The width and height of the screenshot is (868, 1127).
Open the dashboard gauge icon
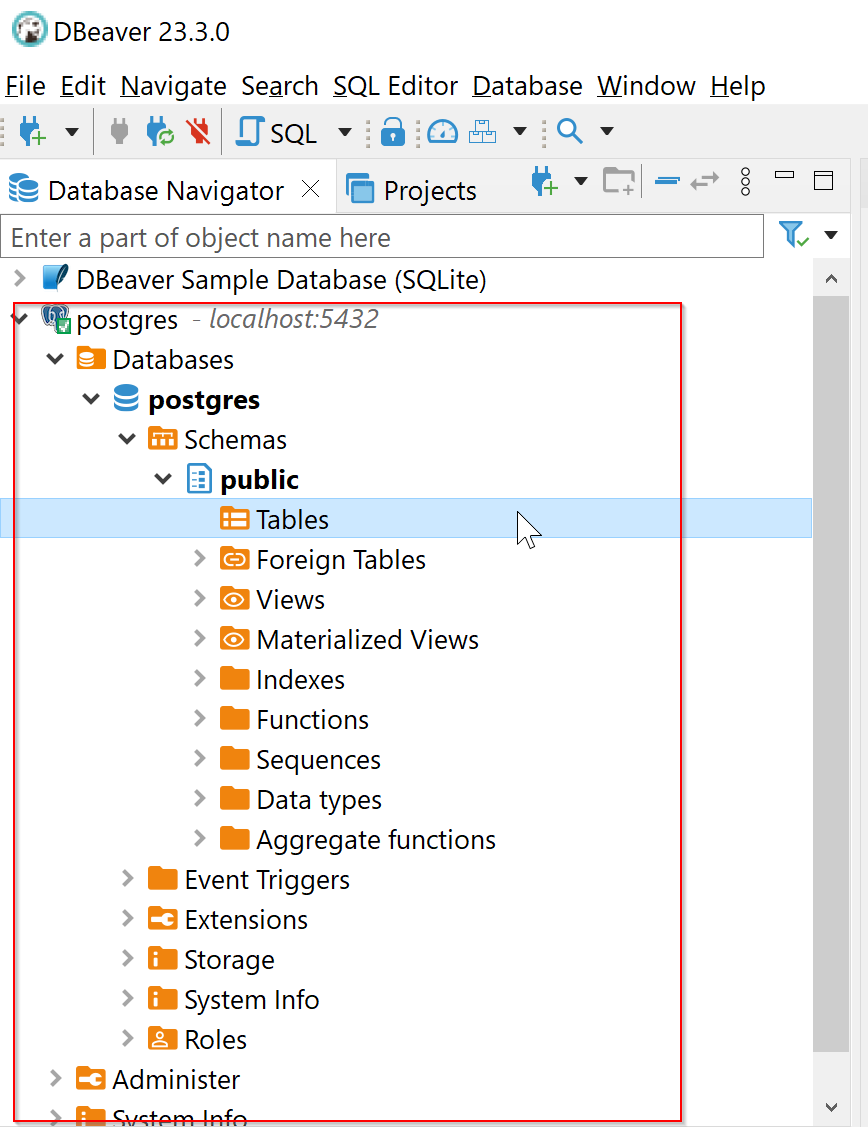pos(443,132)
